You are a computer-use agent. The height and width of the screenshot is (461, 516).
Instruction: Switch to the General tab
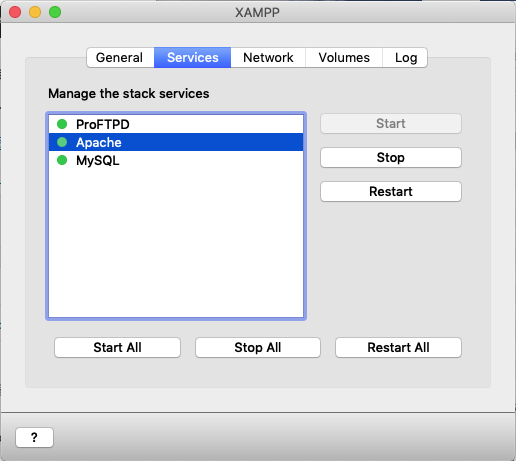coord(120,57)
